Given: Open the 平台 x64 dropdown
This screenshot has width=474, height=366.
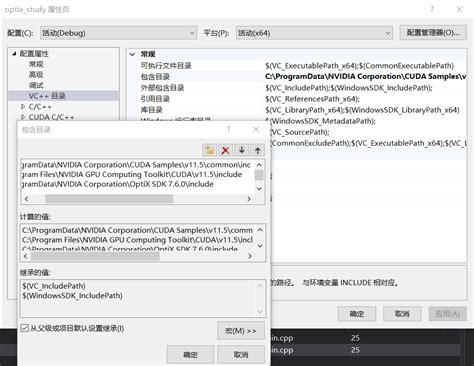Looking at the screenshot, I should (x=314, y=33).
